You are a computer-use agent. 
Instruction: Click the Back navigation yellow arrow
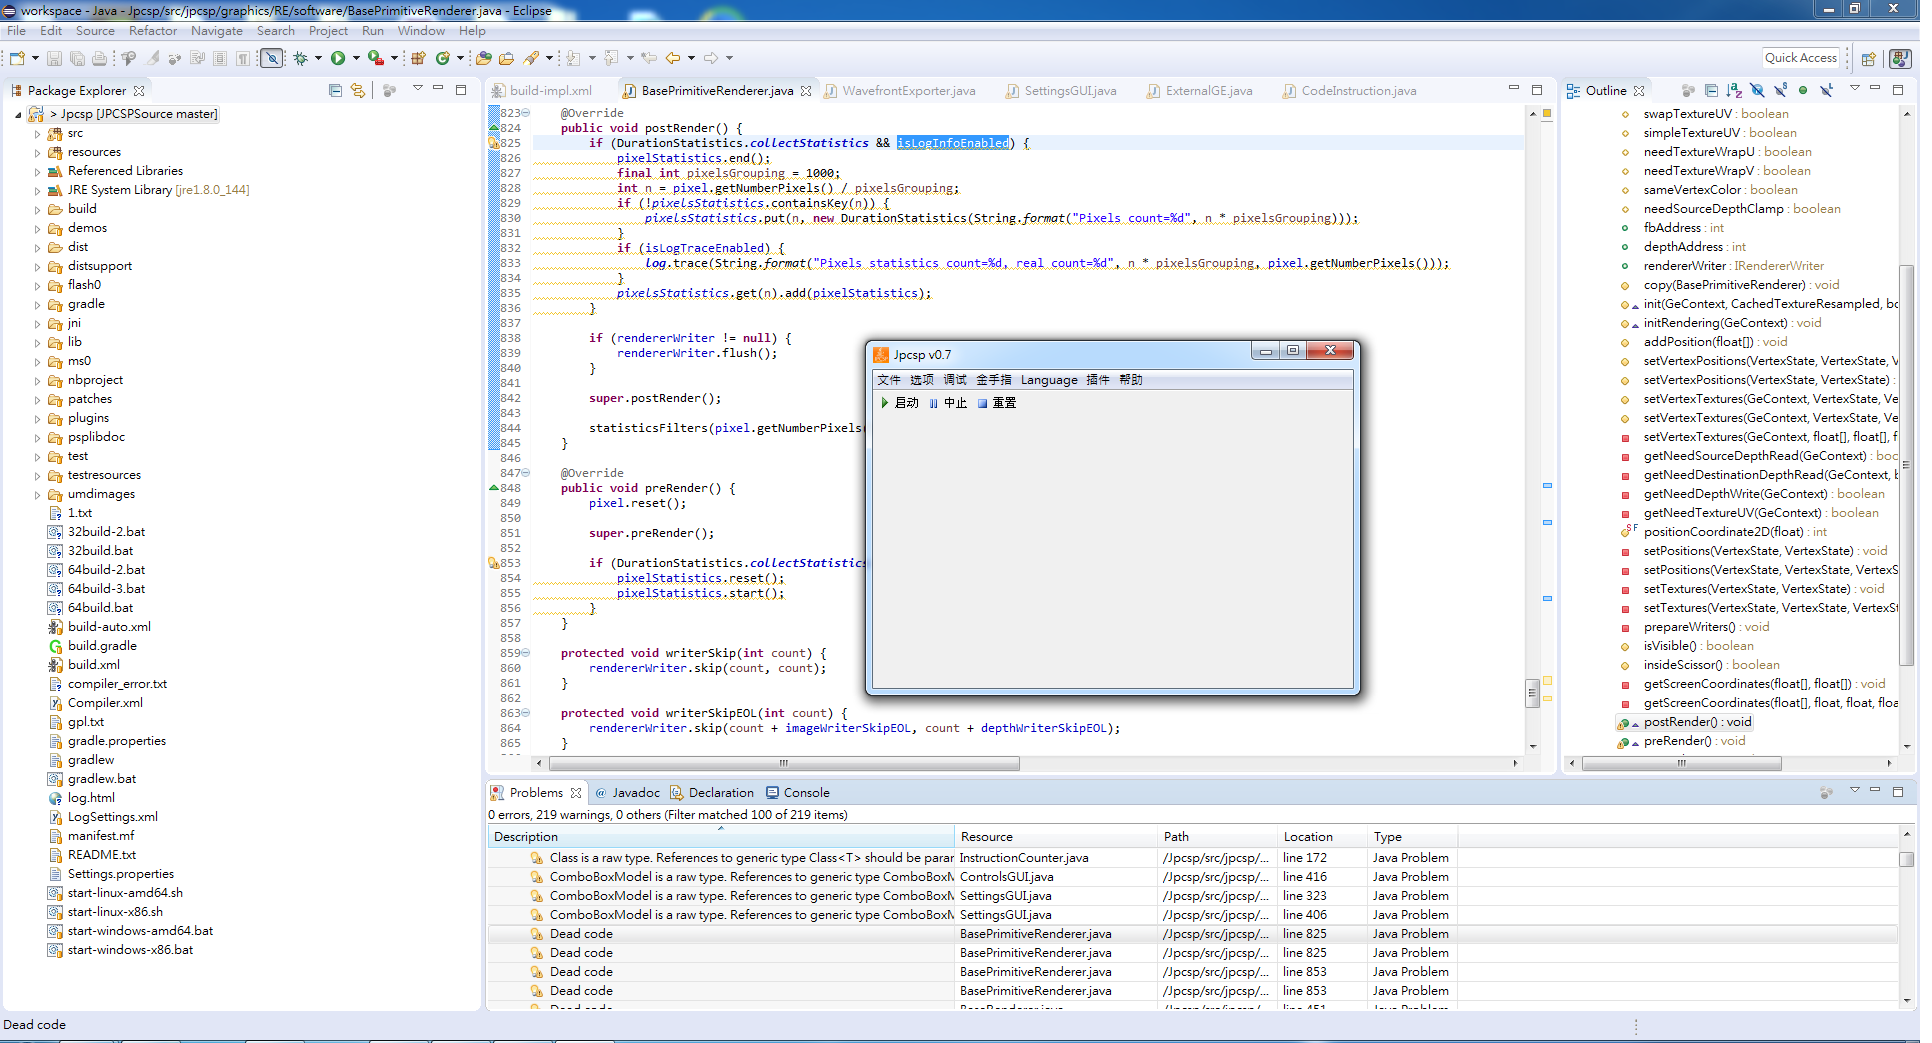[x=673, y=59]
